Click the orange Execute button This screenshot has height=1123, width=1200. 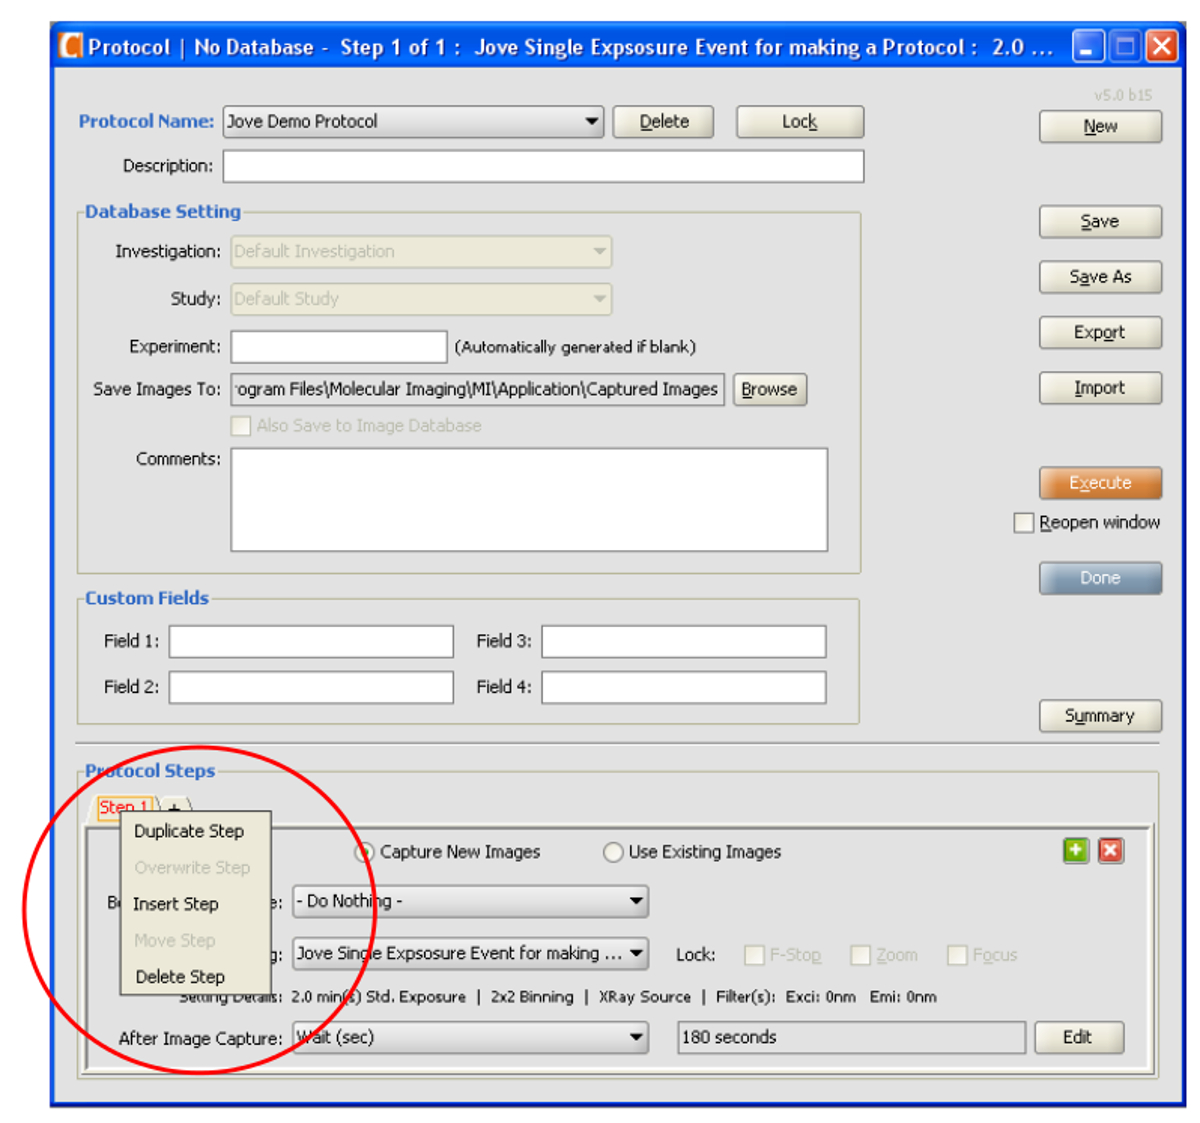coord(1100,483)
